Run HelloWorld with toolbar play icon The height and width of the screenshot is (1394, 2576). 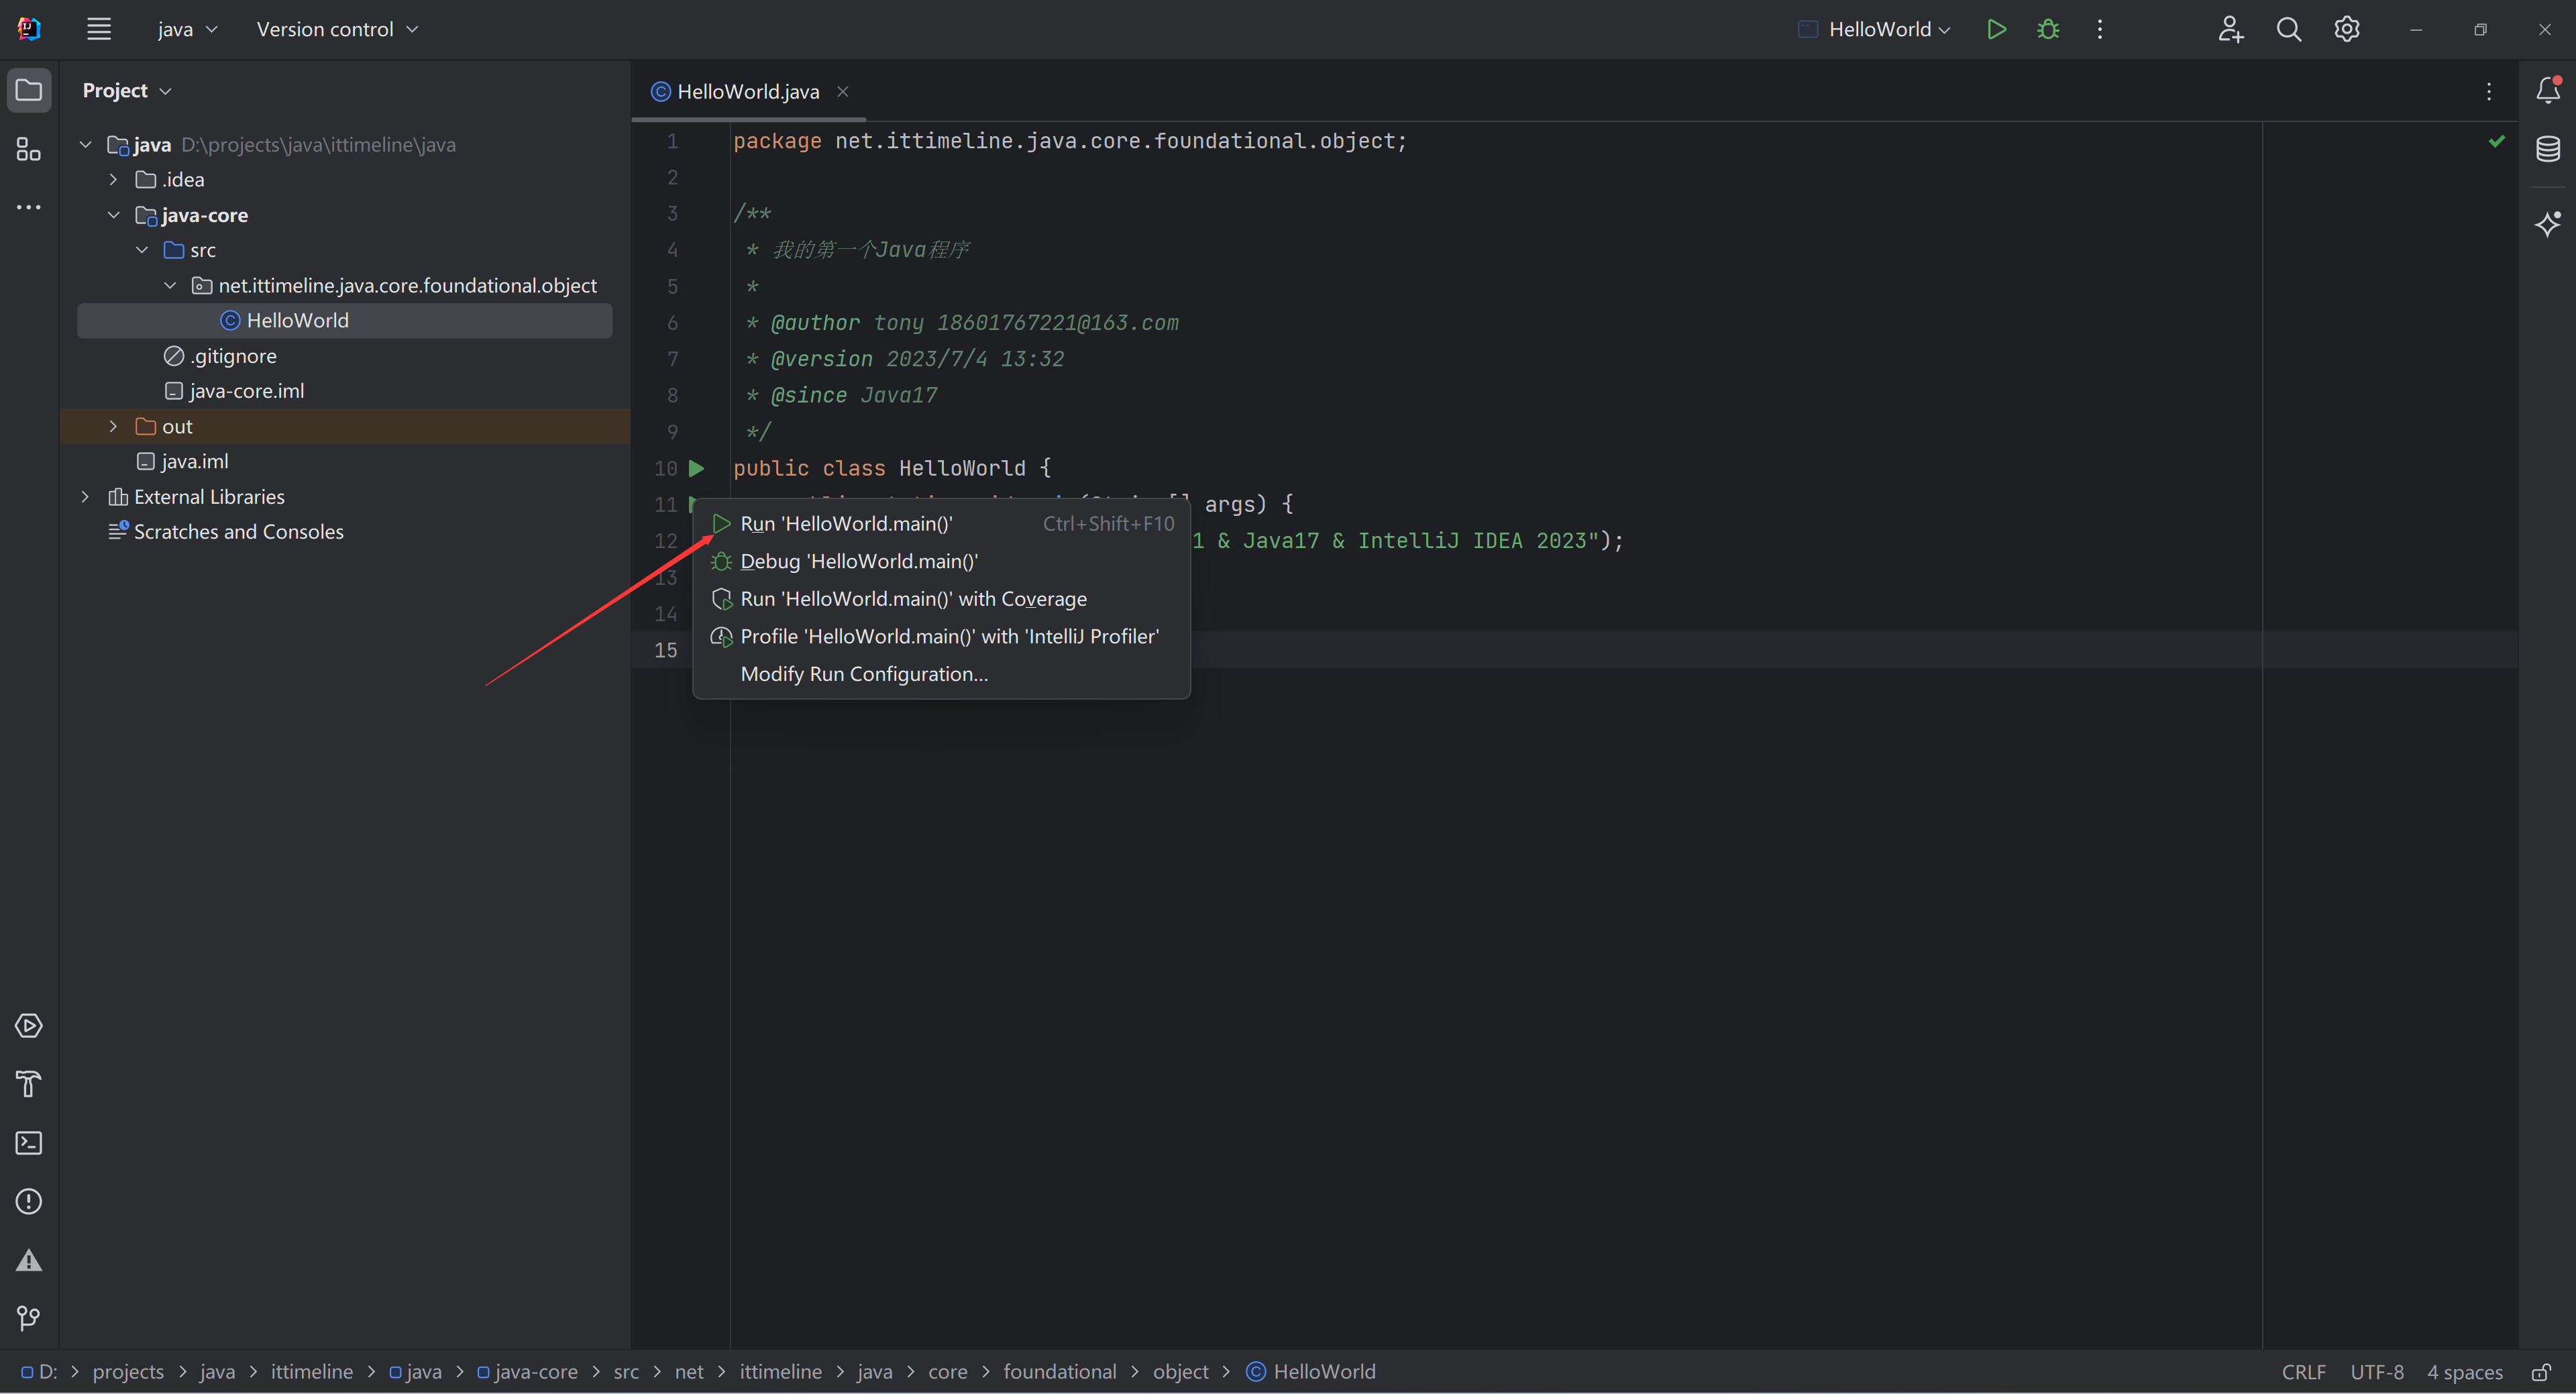(x=1996, y=29)
